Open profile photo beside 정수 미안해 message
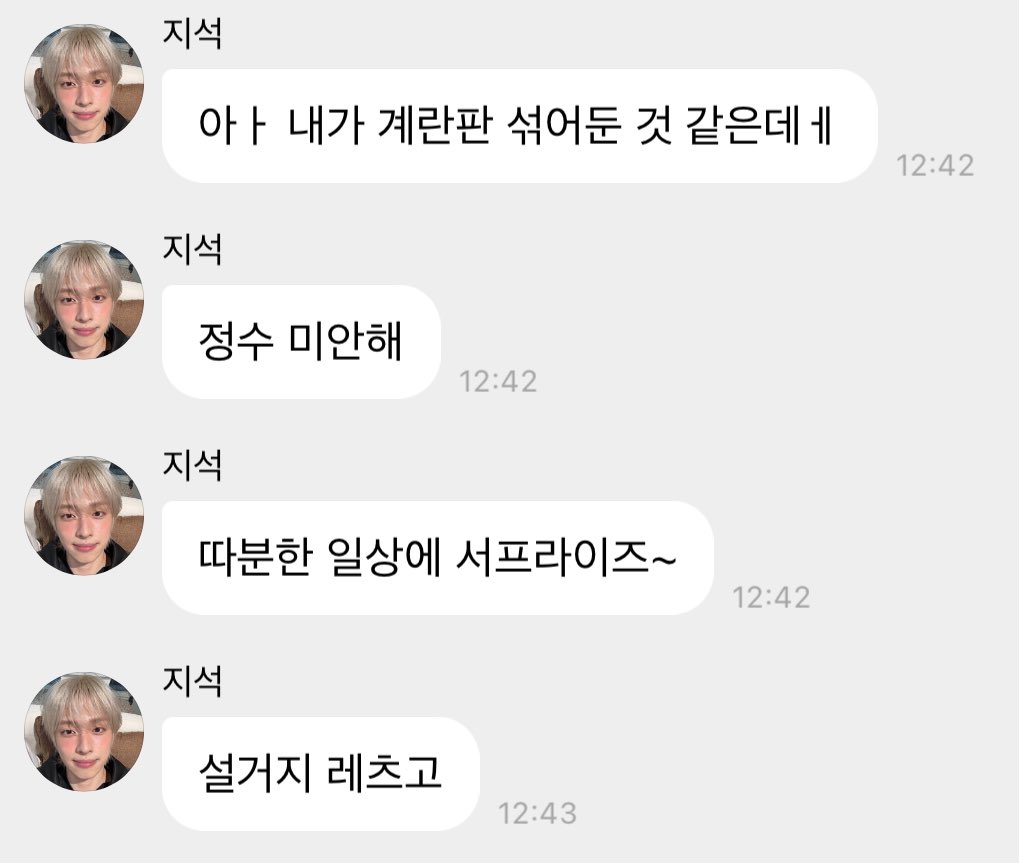Image resolution: width=1019 pixels, height=863 pixels. (84, 300)
